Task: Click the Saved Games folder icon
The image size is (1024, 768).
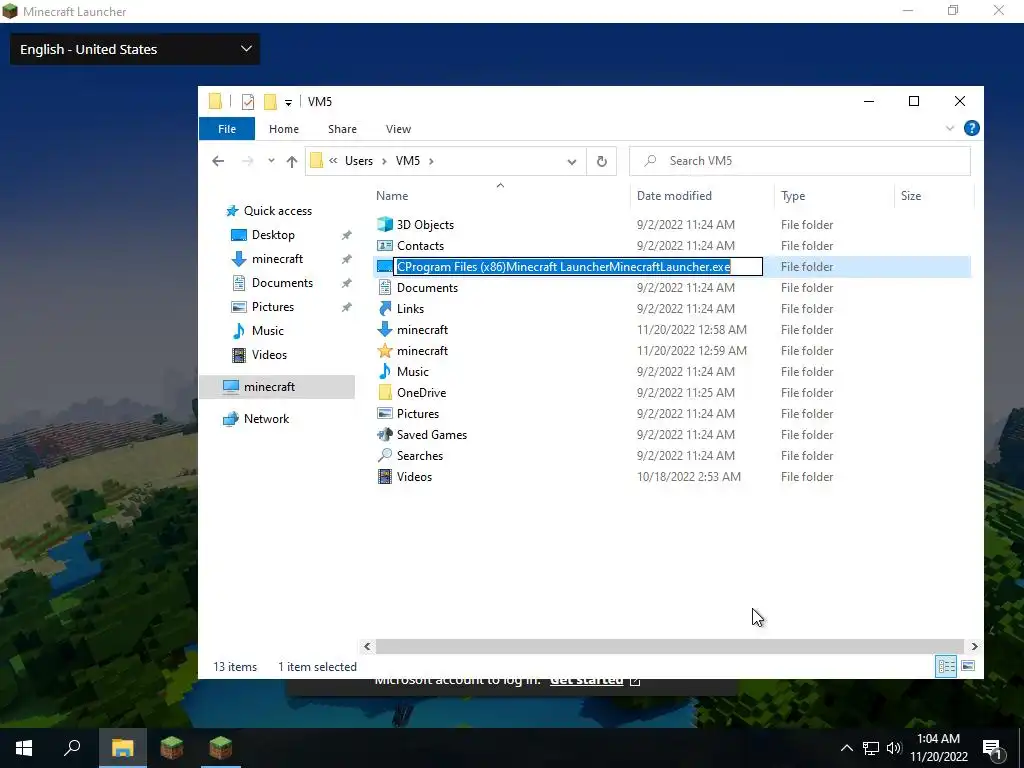Action: [x=385, y=434]
